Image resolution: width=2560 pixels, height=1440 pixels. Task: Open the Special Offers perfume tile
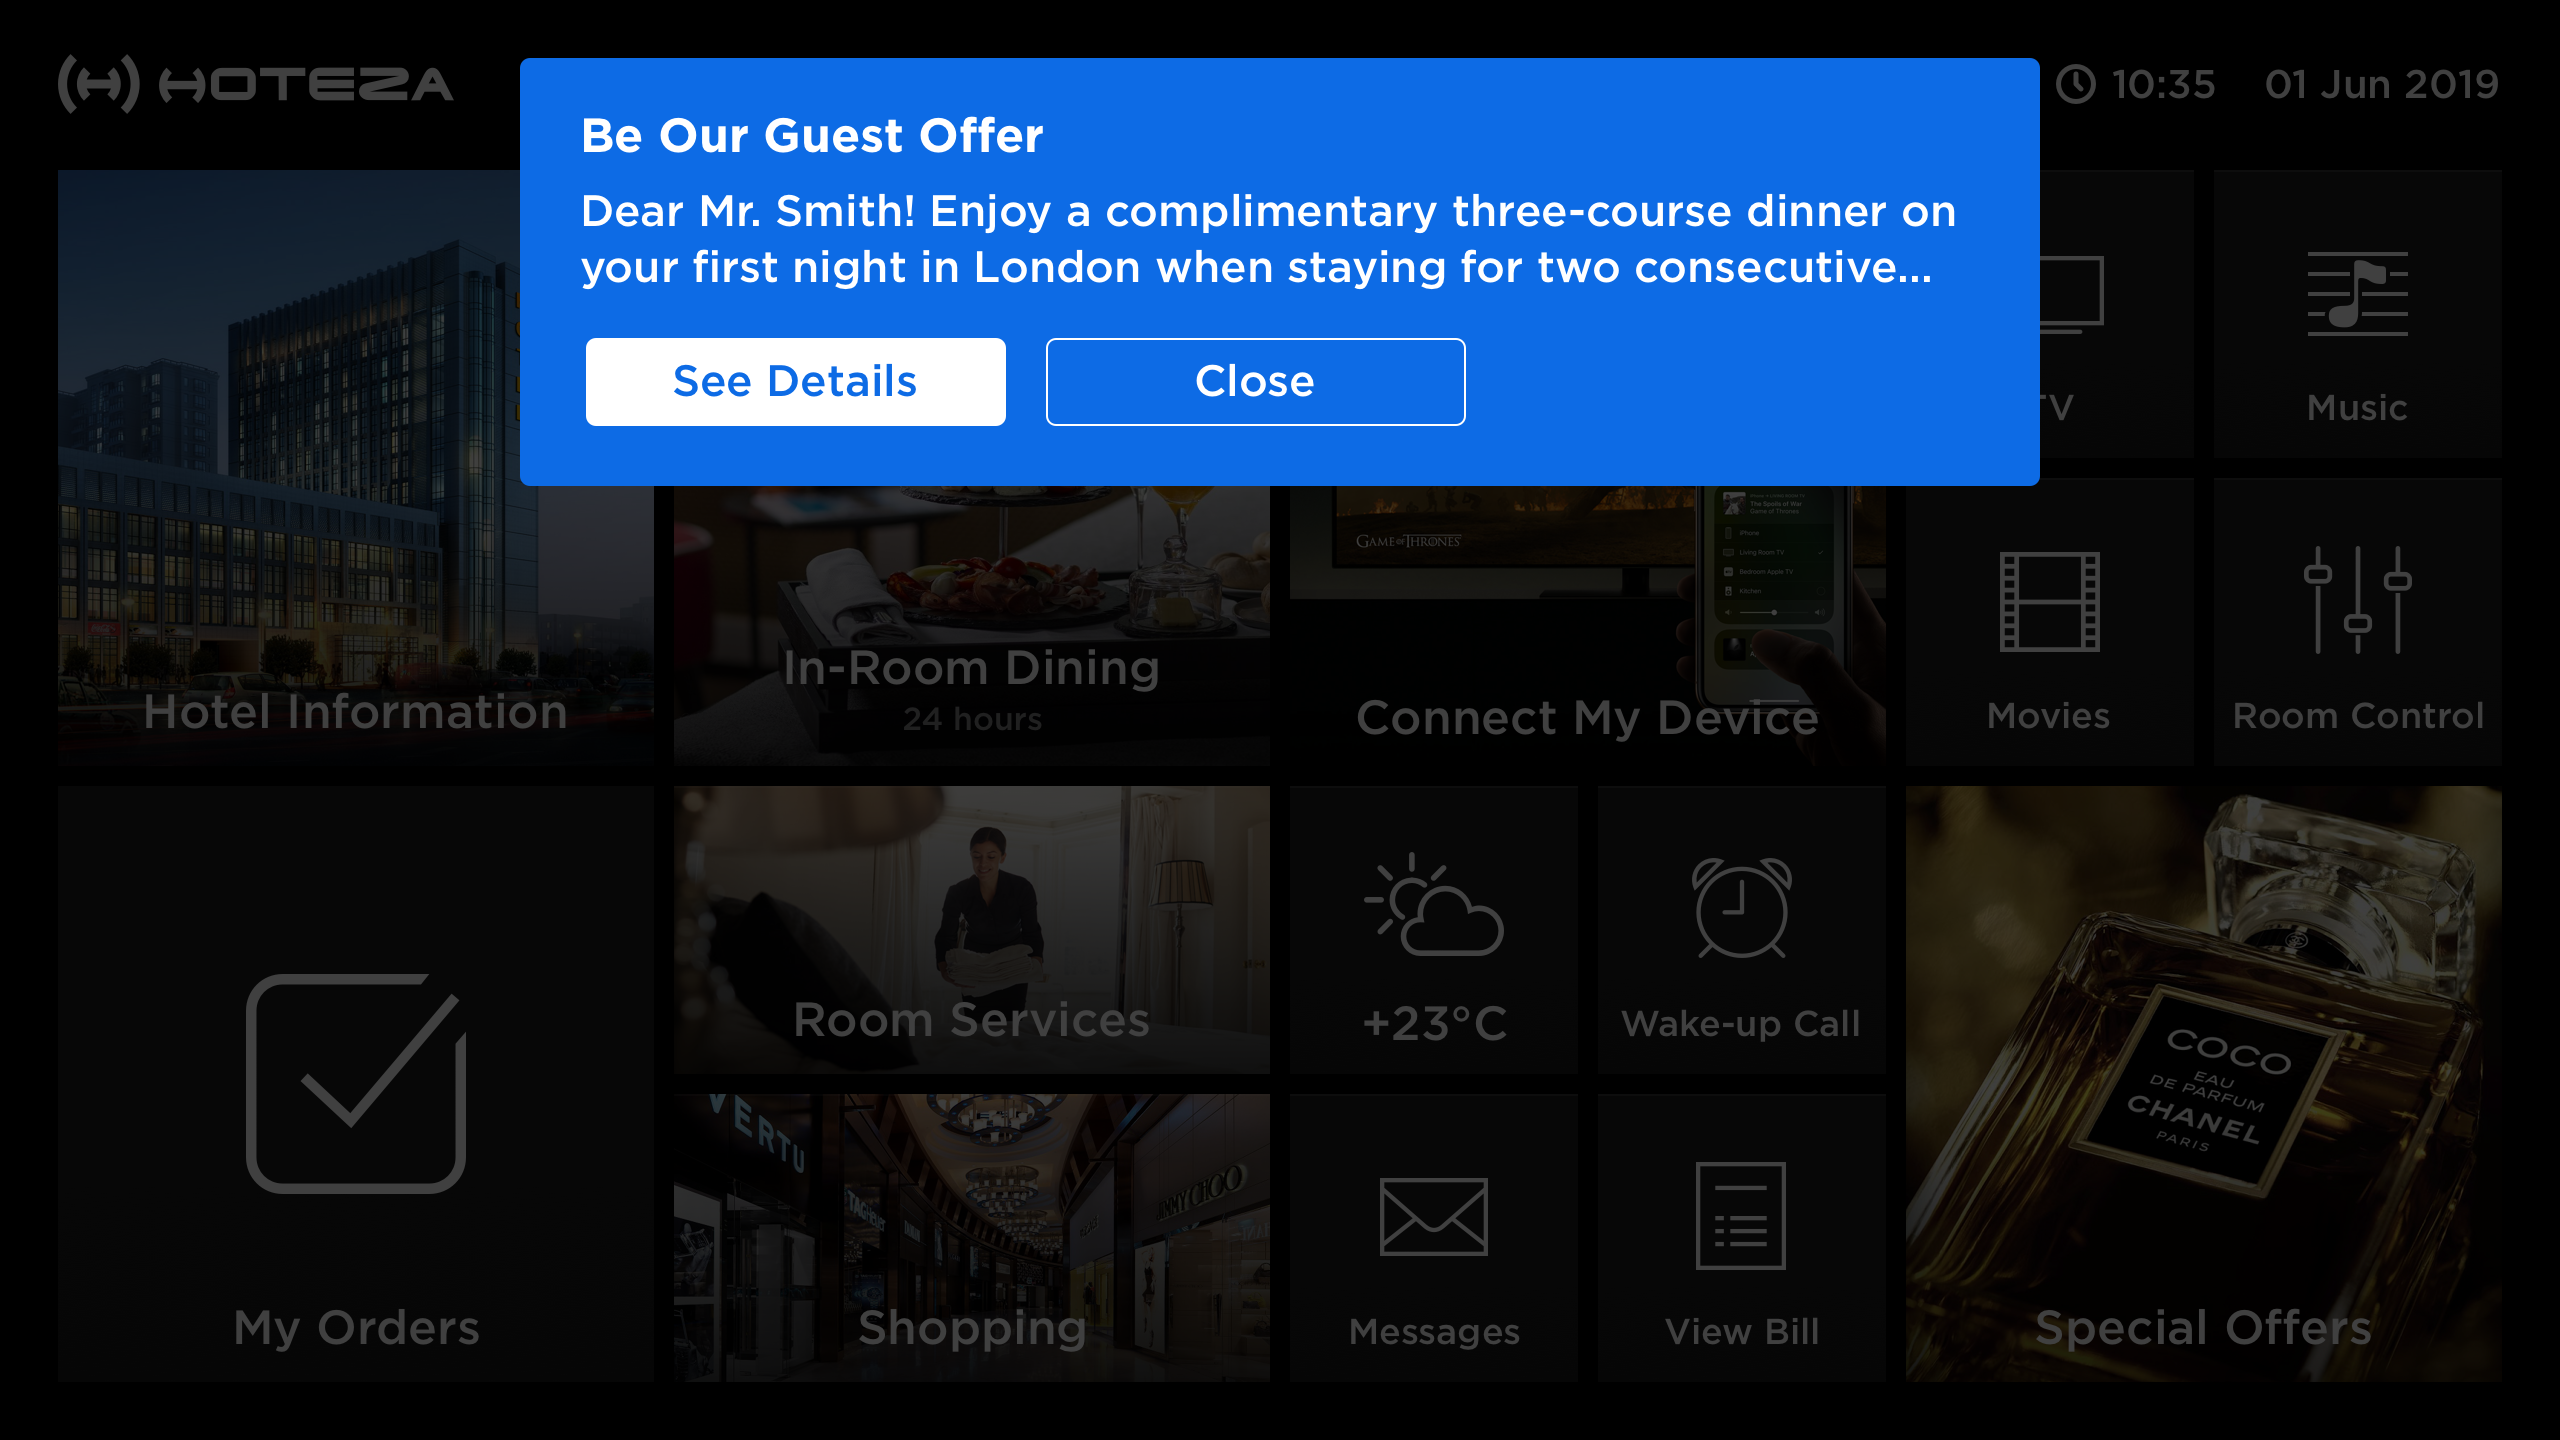[2203, 1084]
